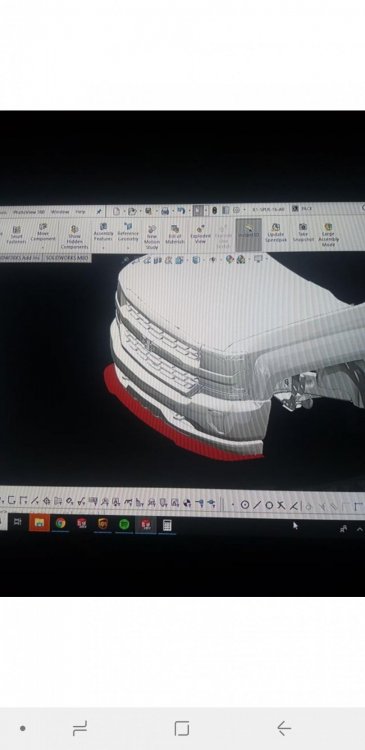Create a New Motion Study
The image size is (365, 750).
[152, 237]
